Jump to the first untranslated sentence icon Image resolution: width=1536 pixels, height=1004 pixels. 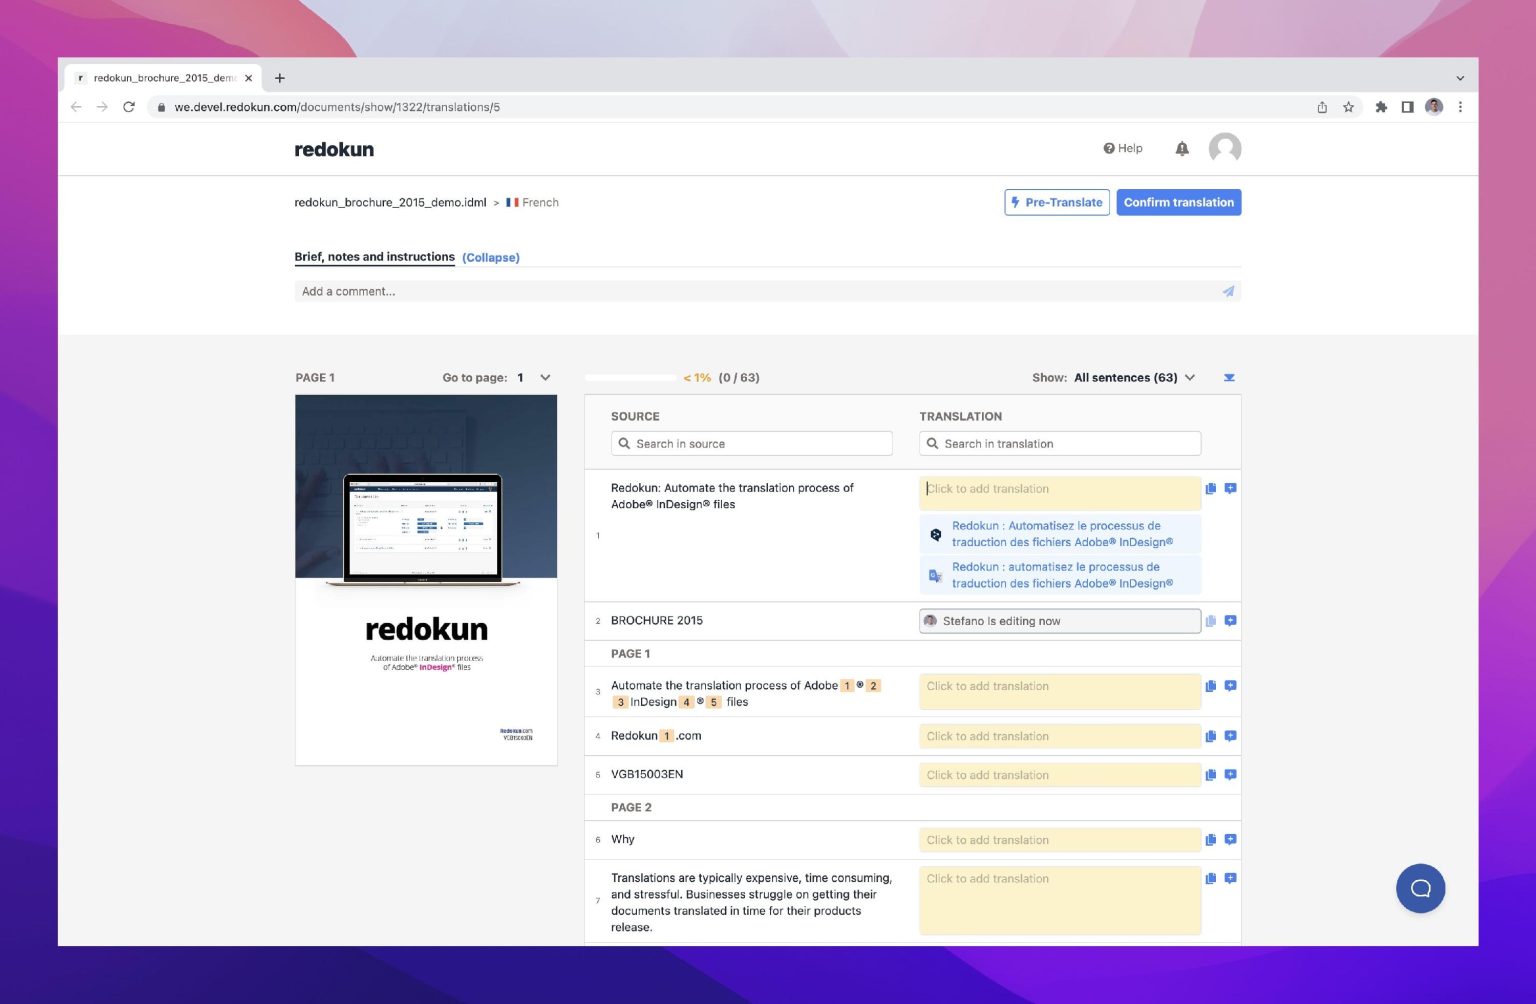pos(1229,378)
